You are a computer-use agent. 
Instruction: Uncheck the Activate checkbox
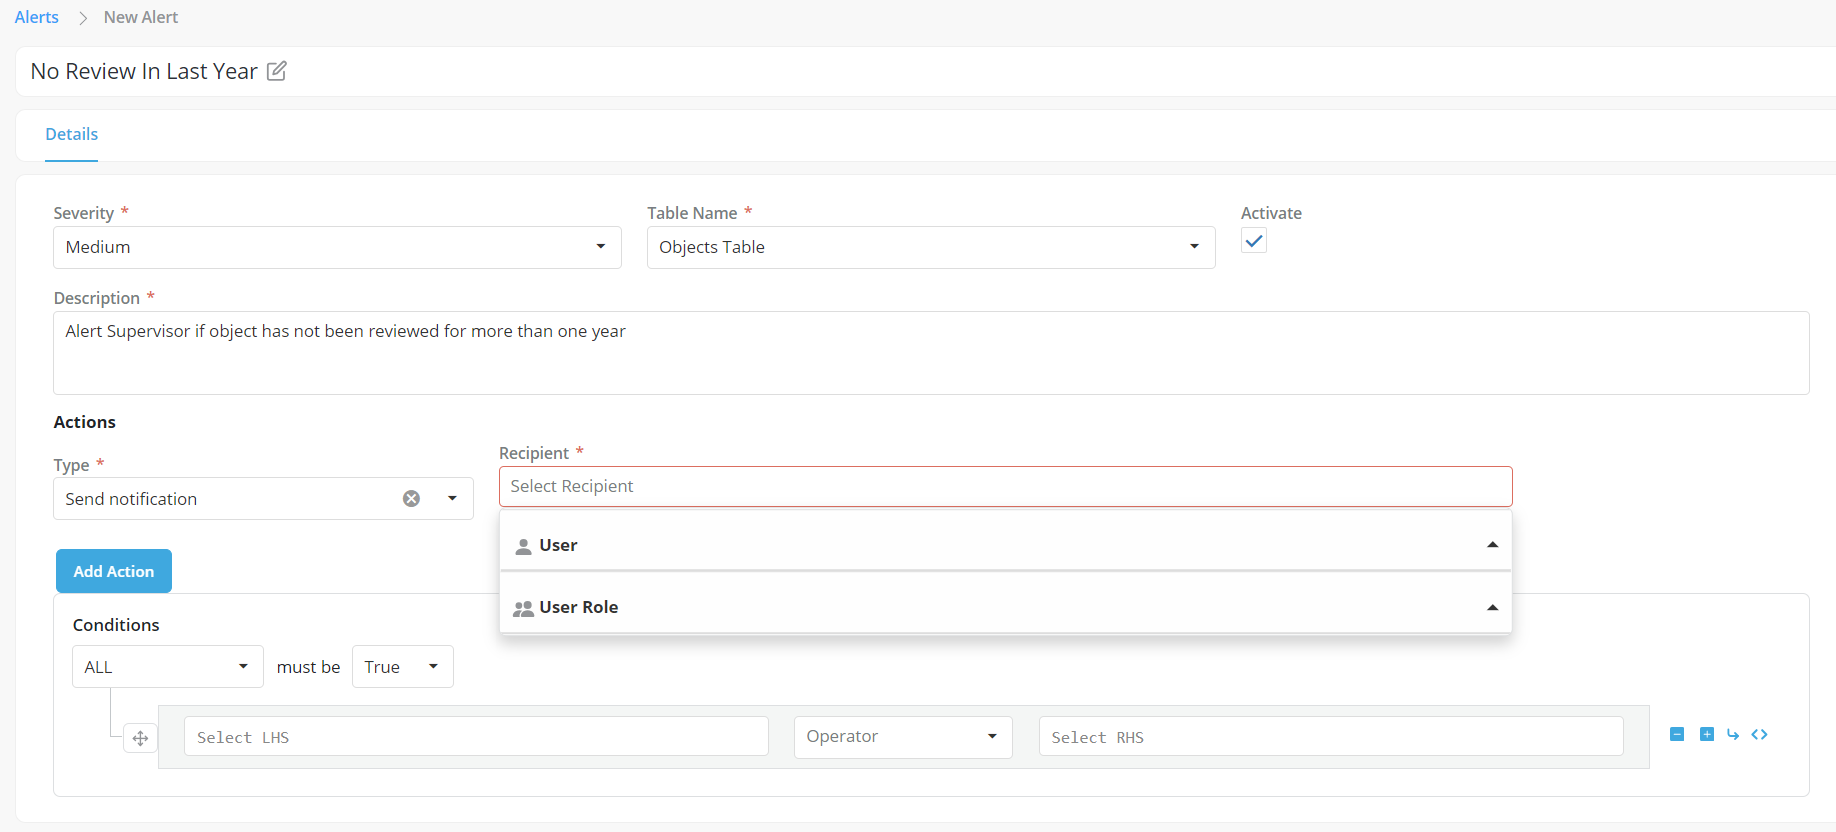coord(1253,241)
